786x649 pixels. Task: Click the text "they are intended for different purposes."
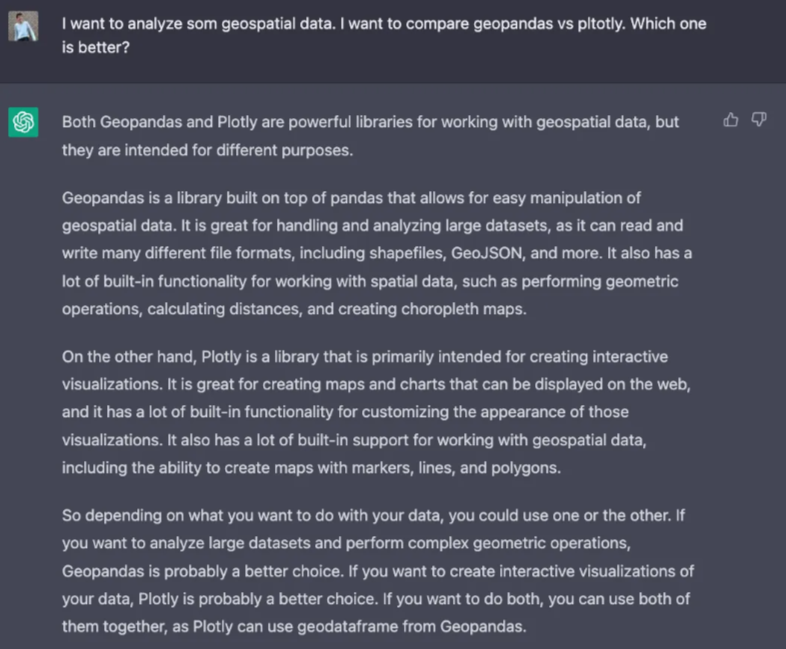[208, 150]
